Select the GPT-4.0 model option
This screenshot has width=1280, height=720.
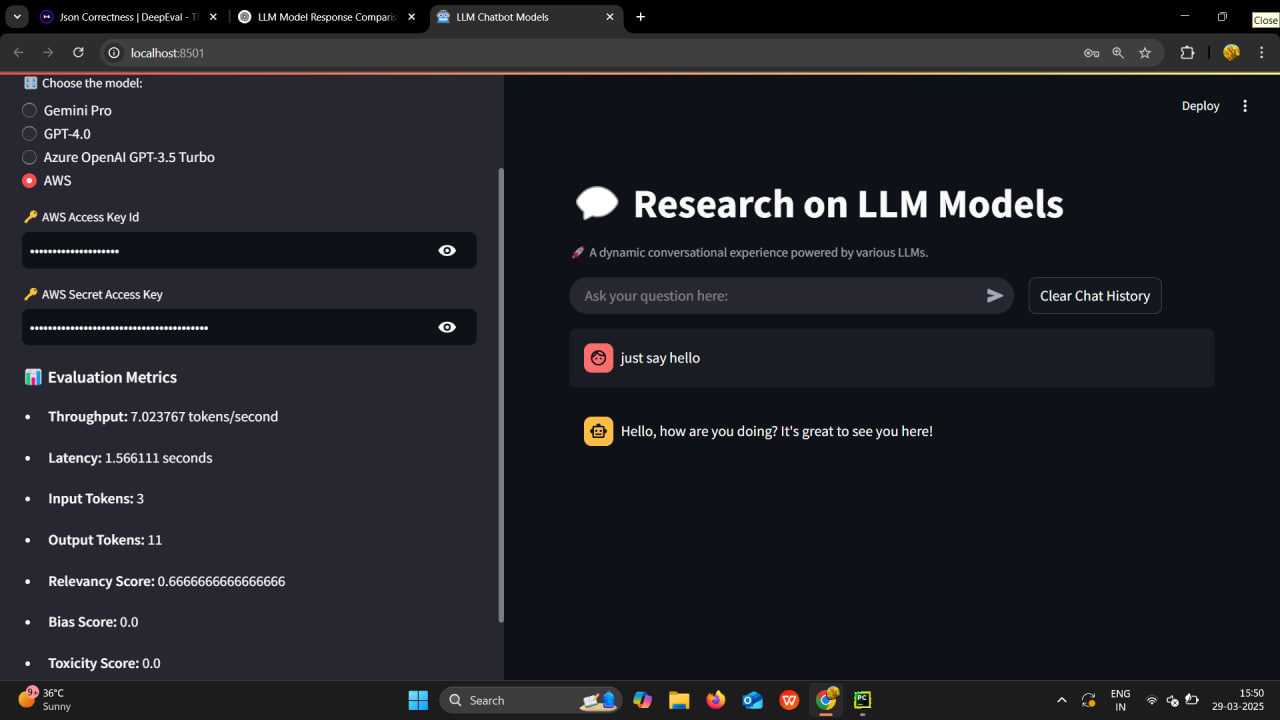click(x=30, y=134)
